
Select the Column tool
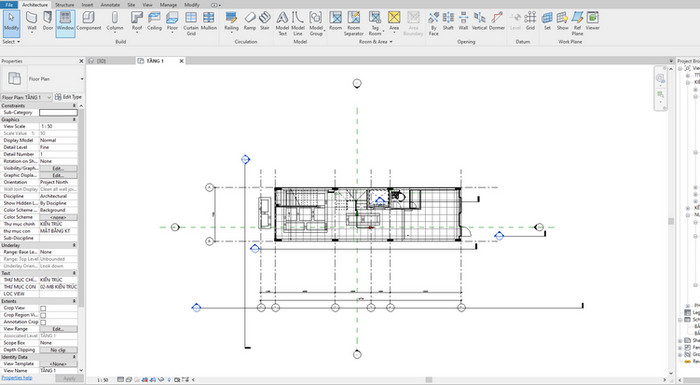click(x=115, y=22)
